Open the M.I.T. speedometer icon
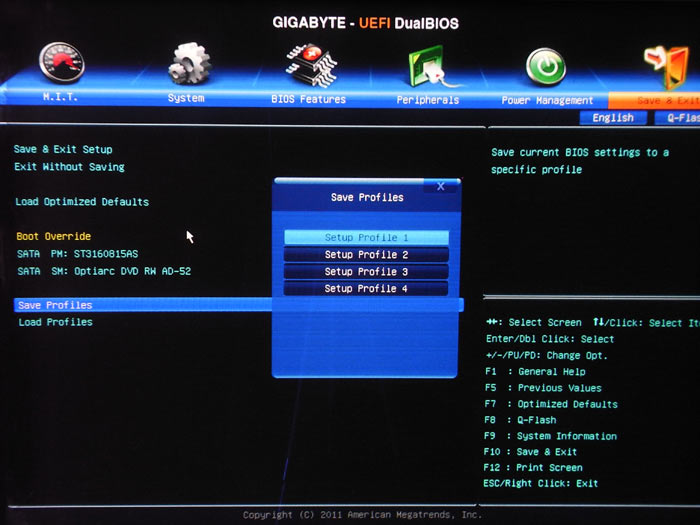Viewport: 700px width, 525px height. [62, 62]
